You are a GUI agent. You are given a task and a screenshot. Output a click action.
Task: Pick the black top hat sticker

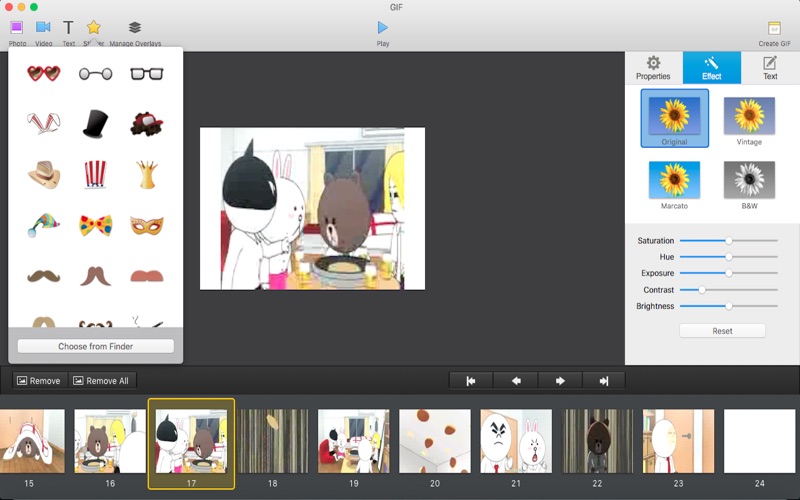95,123
